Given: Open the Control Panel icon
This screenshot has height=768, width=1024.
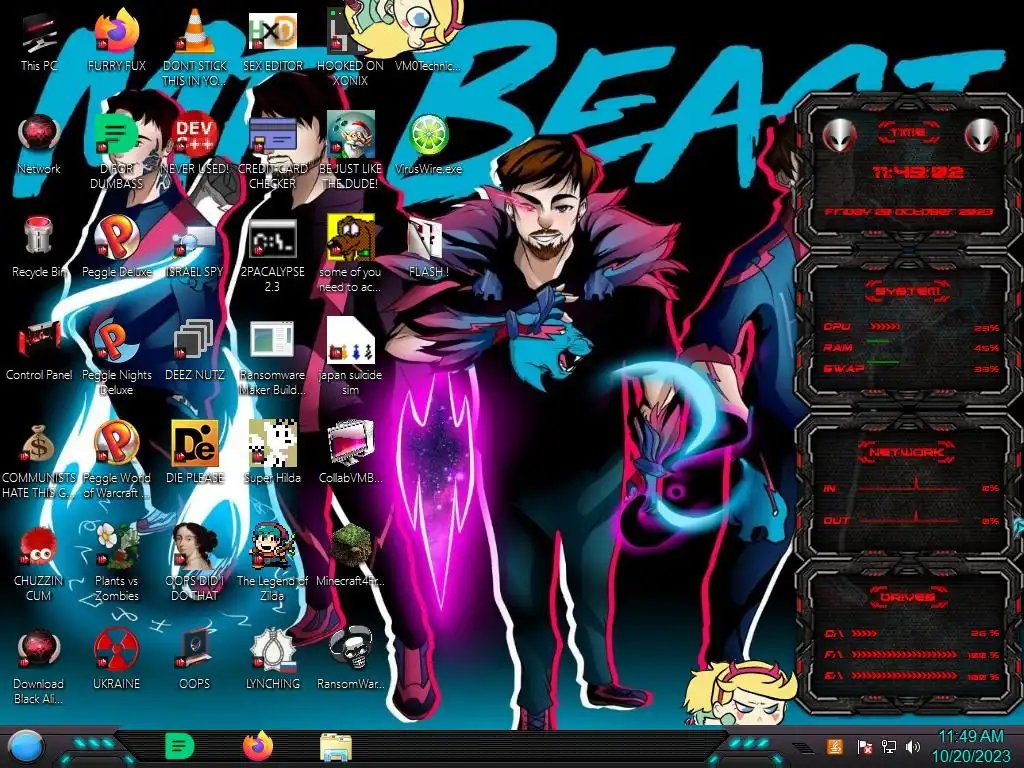Looking at the screenshot, I should pos(39,351).
